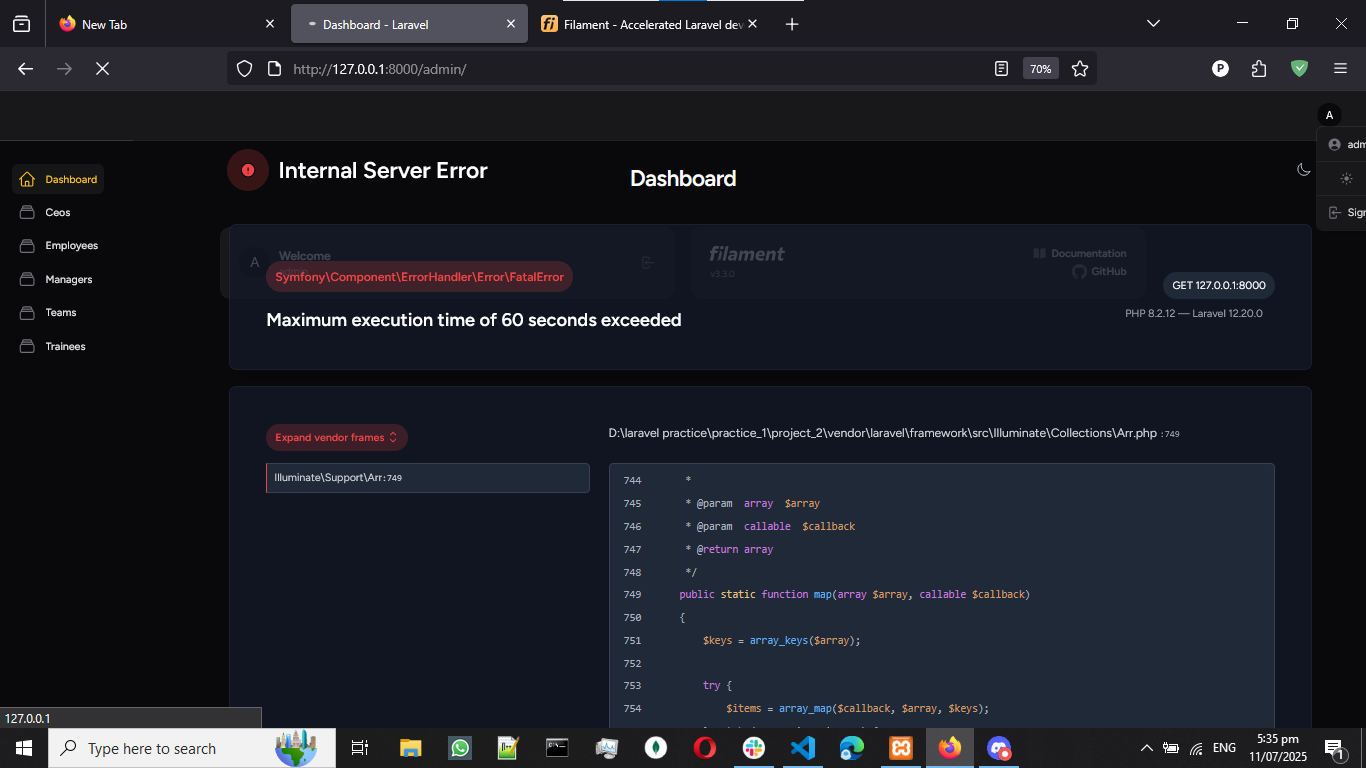
Task: Click the Managers folder icon
Action: pos(27,279)
